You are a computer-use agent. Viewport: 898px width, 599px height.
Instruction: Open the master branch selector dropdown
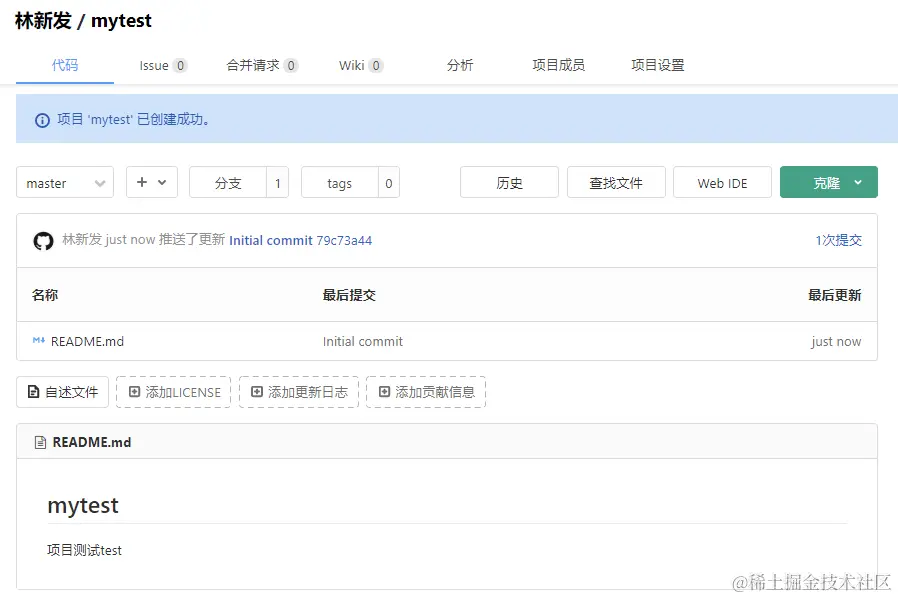[64, 182]
